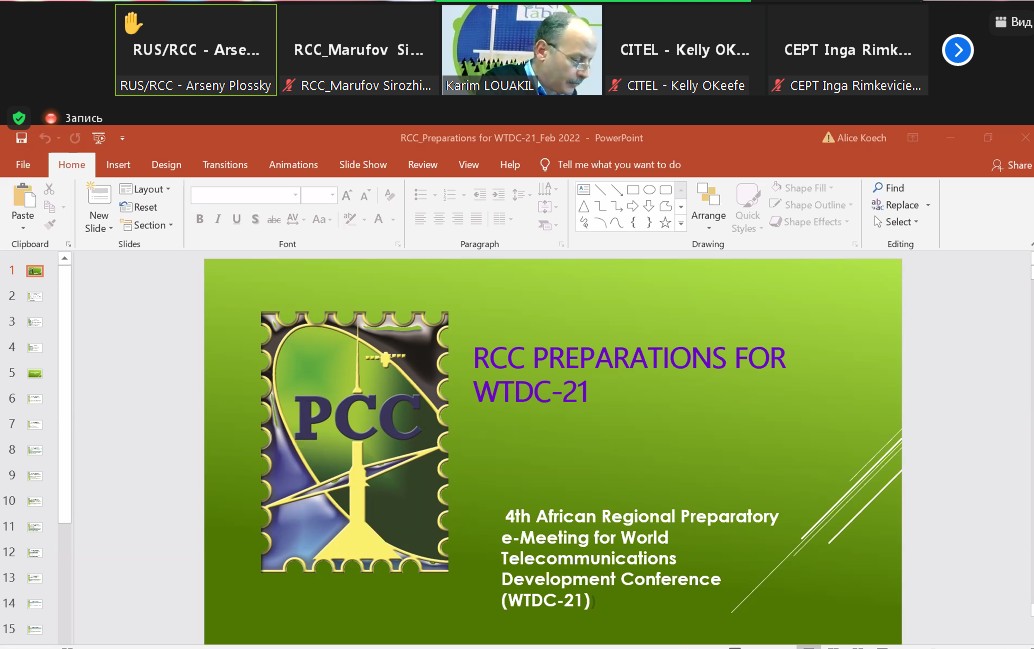Image resolution: width=1034 pixels, height=649 pixels.
Task: Click the Find button
Action: point(888,188)
